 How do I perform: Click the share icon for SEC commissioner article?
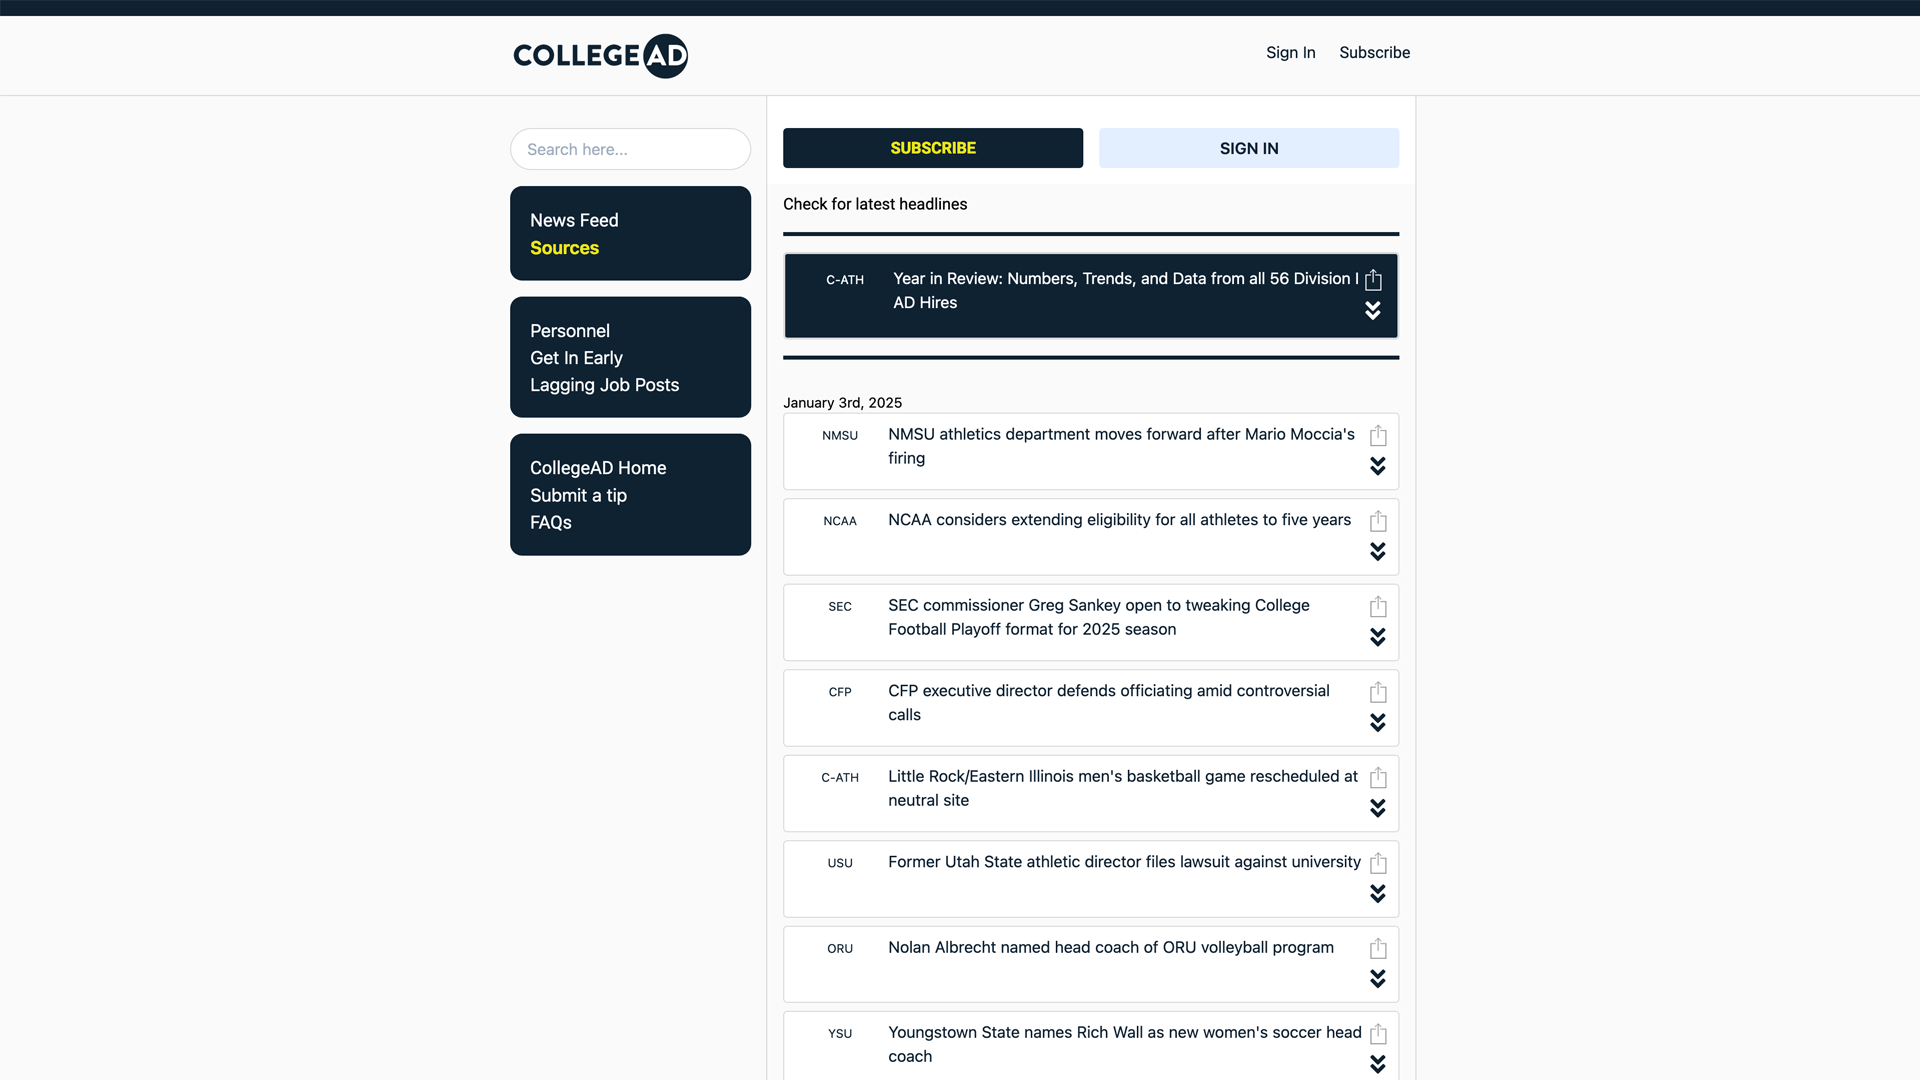coord(1378,607)
